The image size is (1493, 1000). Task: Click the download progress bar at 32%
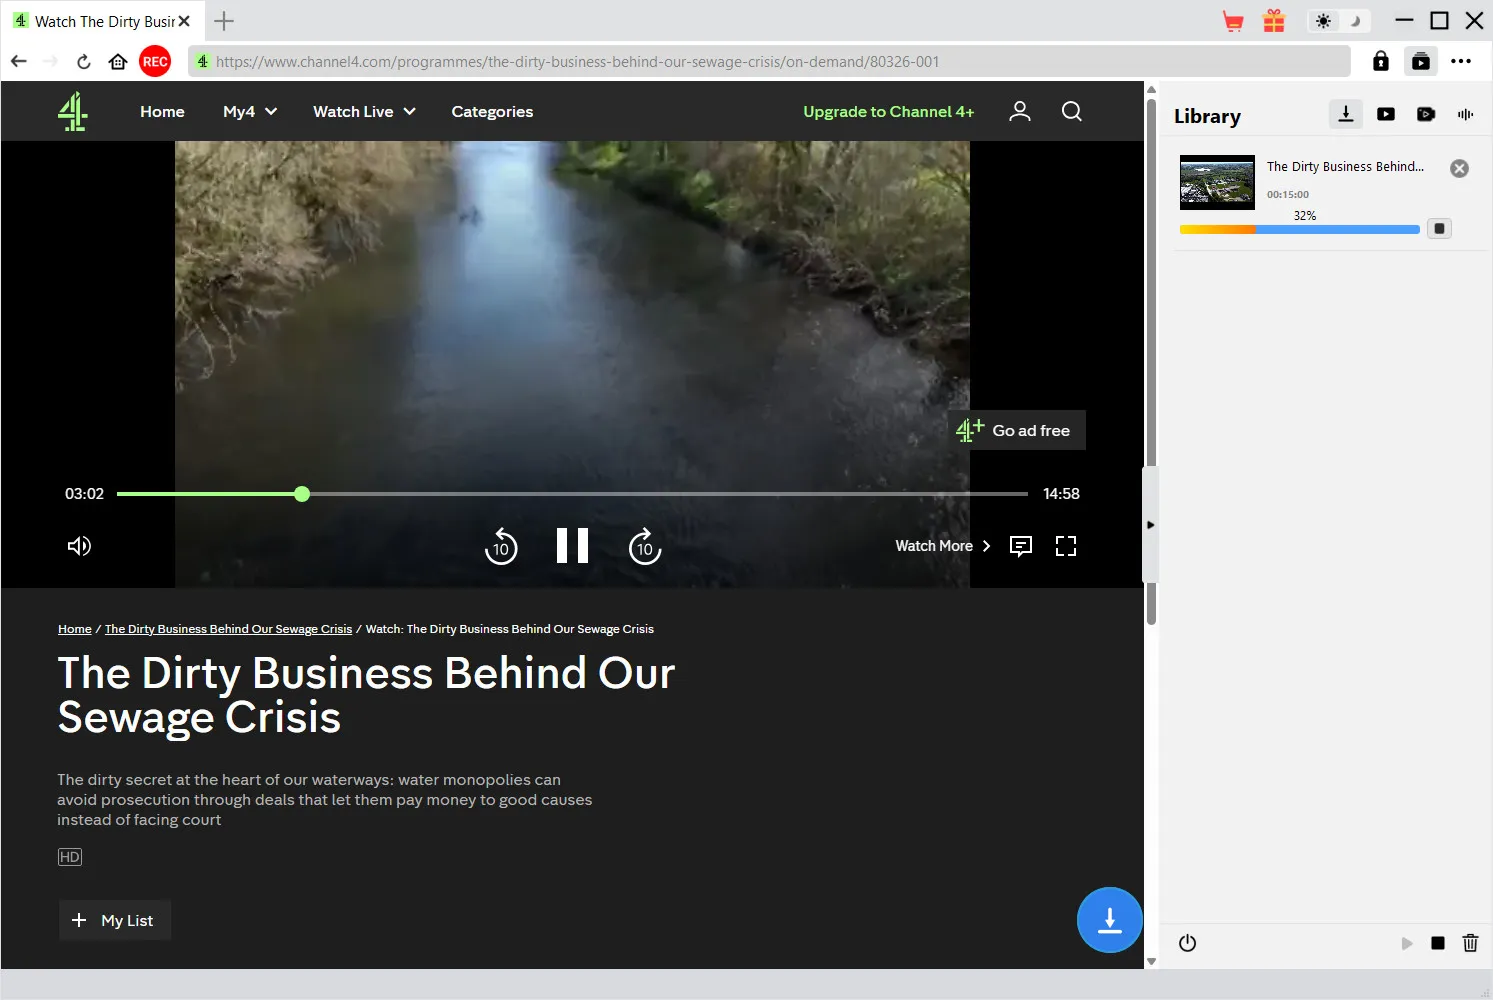point(1299,230)
